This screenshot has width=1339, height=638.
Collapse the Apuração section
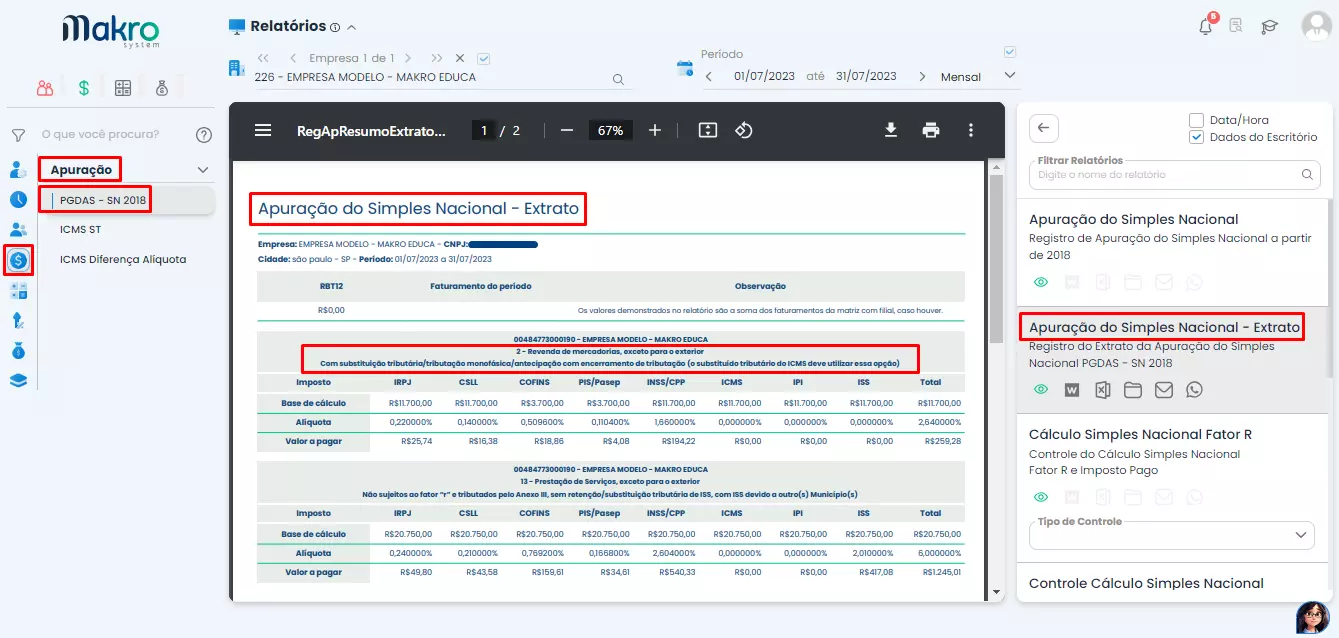coord(203,170)
